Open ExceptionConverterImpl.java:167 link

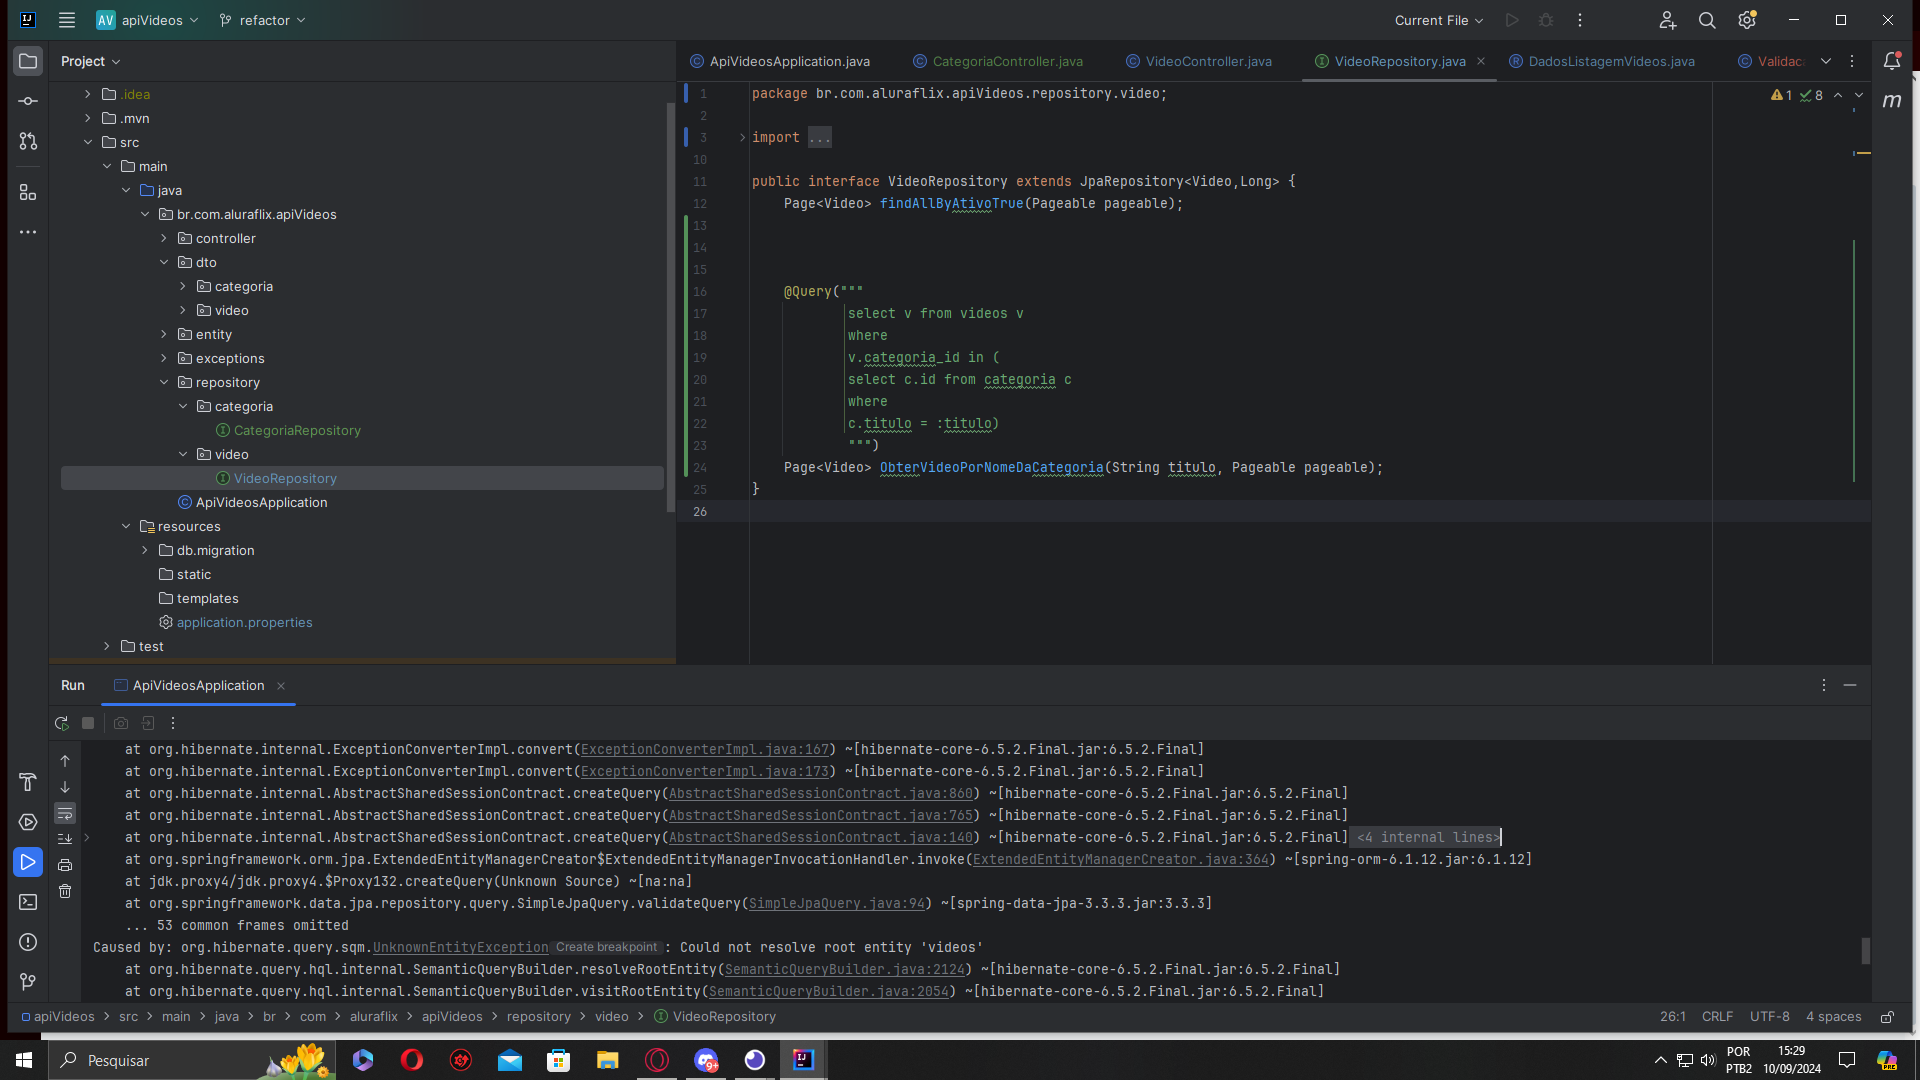coord(705,749)
